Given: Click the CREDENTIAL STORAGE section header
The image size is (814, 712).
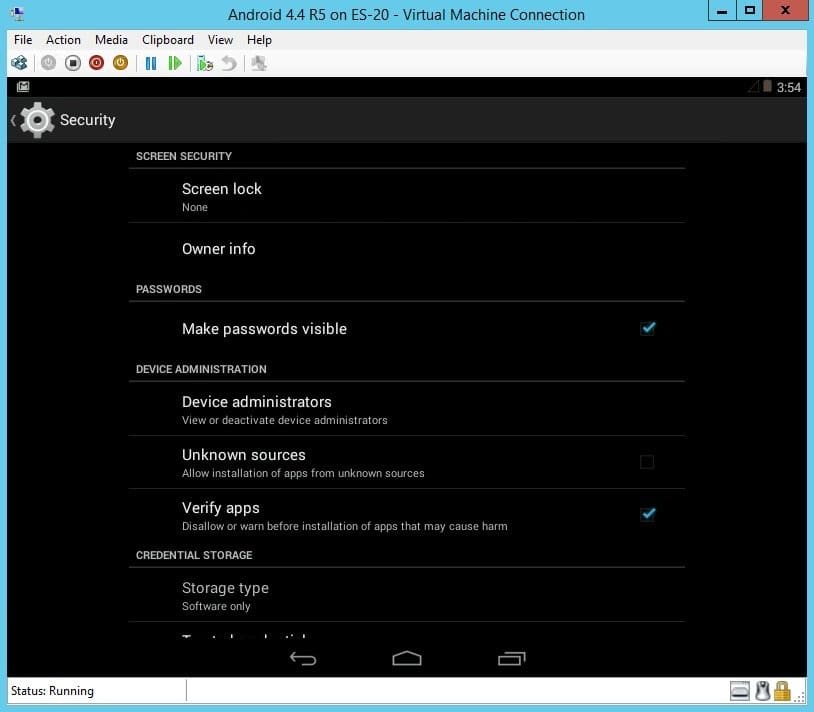Looking at the screenshot, I should tap(194, 555).
